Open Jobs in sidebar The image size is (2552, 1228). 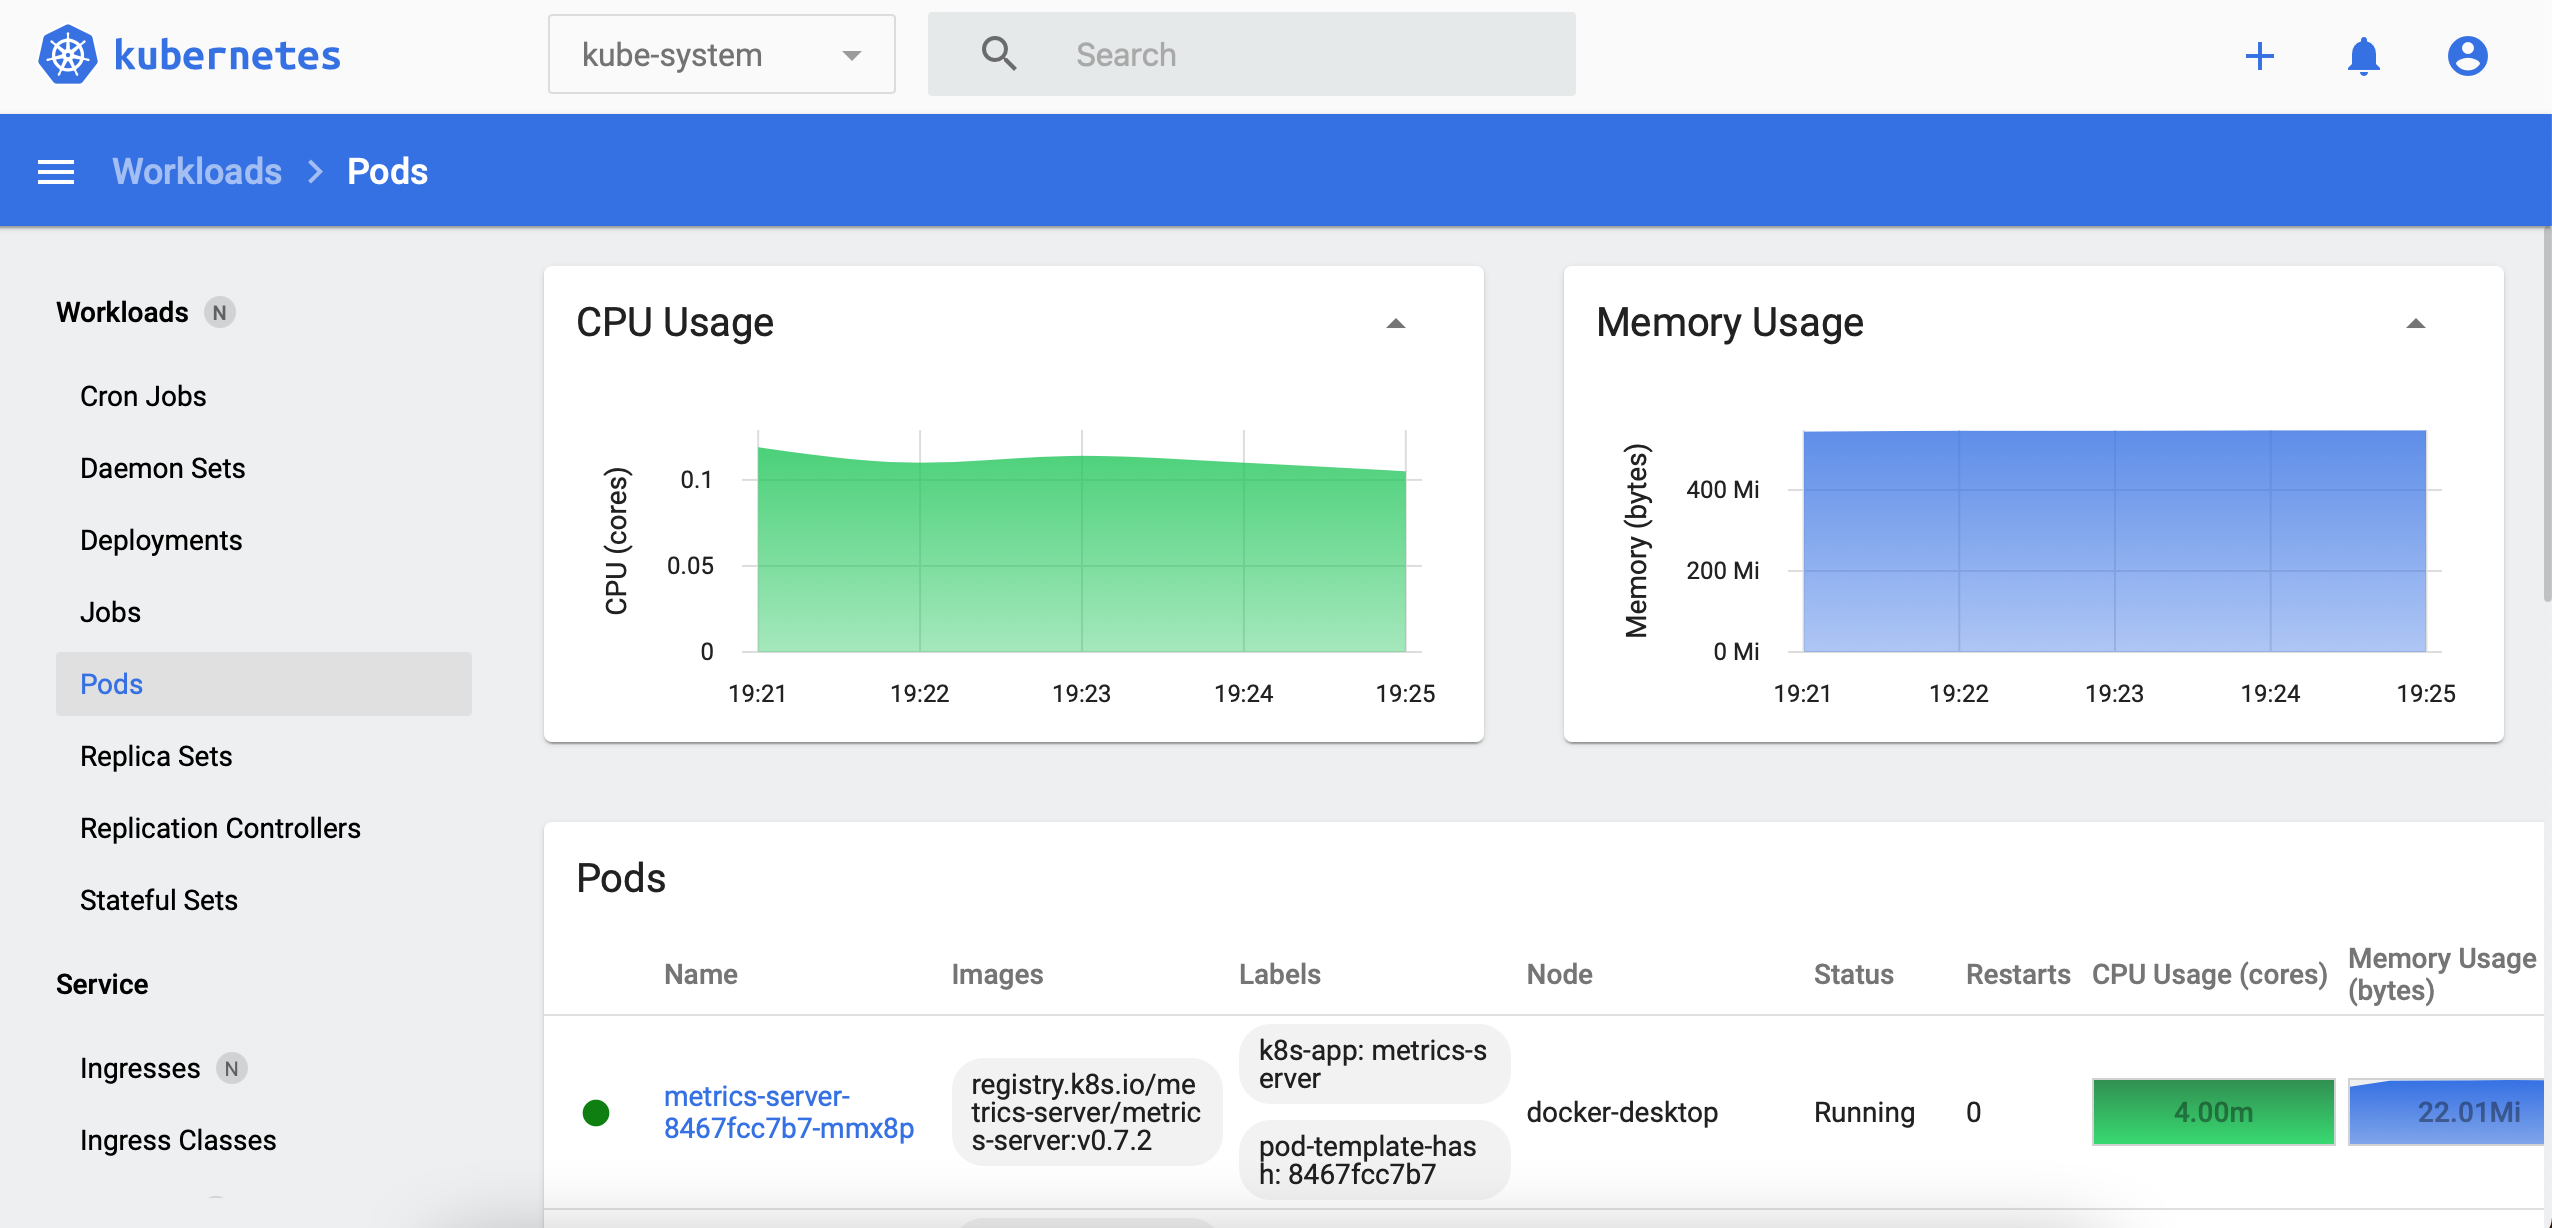(110, 612)
